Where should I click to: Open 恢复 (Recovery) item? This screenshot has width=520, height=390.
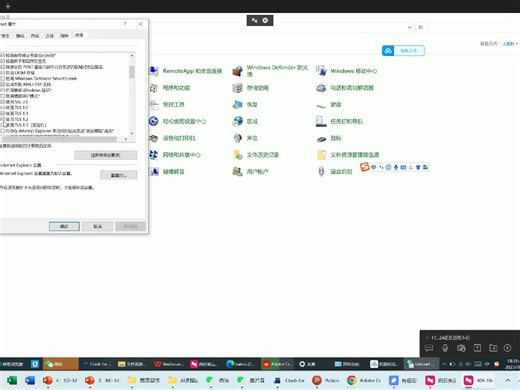pyautogui.click(x=245, y=105)
